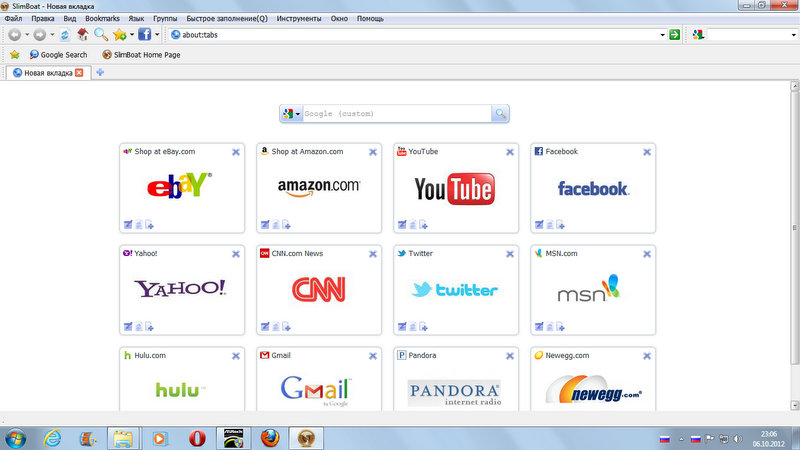The width and height of the screenshot is (800, 450).
Task: Open the toolbar search box dropdown
Action: pos(793,35)
